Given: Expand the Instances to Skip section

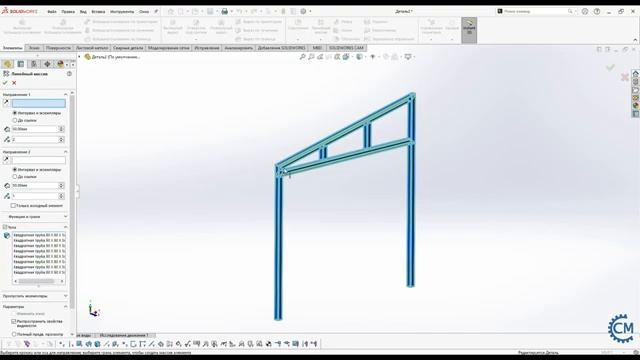Looking at the screenshot, I should click(66, 296).
